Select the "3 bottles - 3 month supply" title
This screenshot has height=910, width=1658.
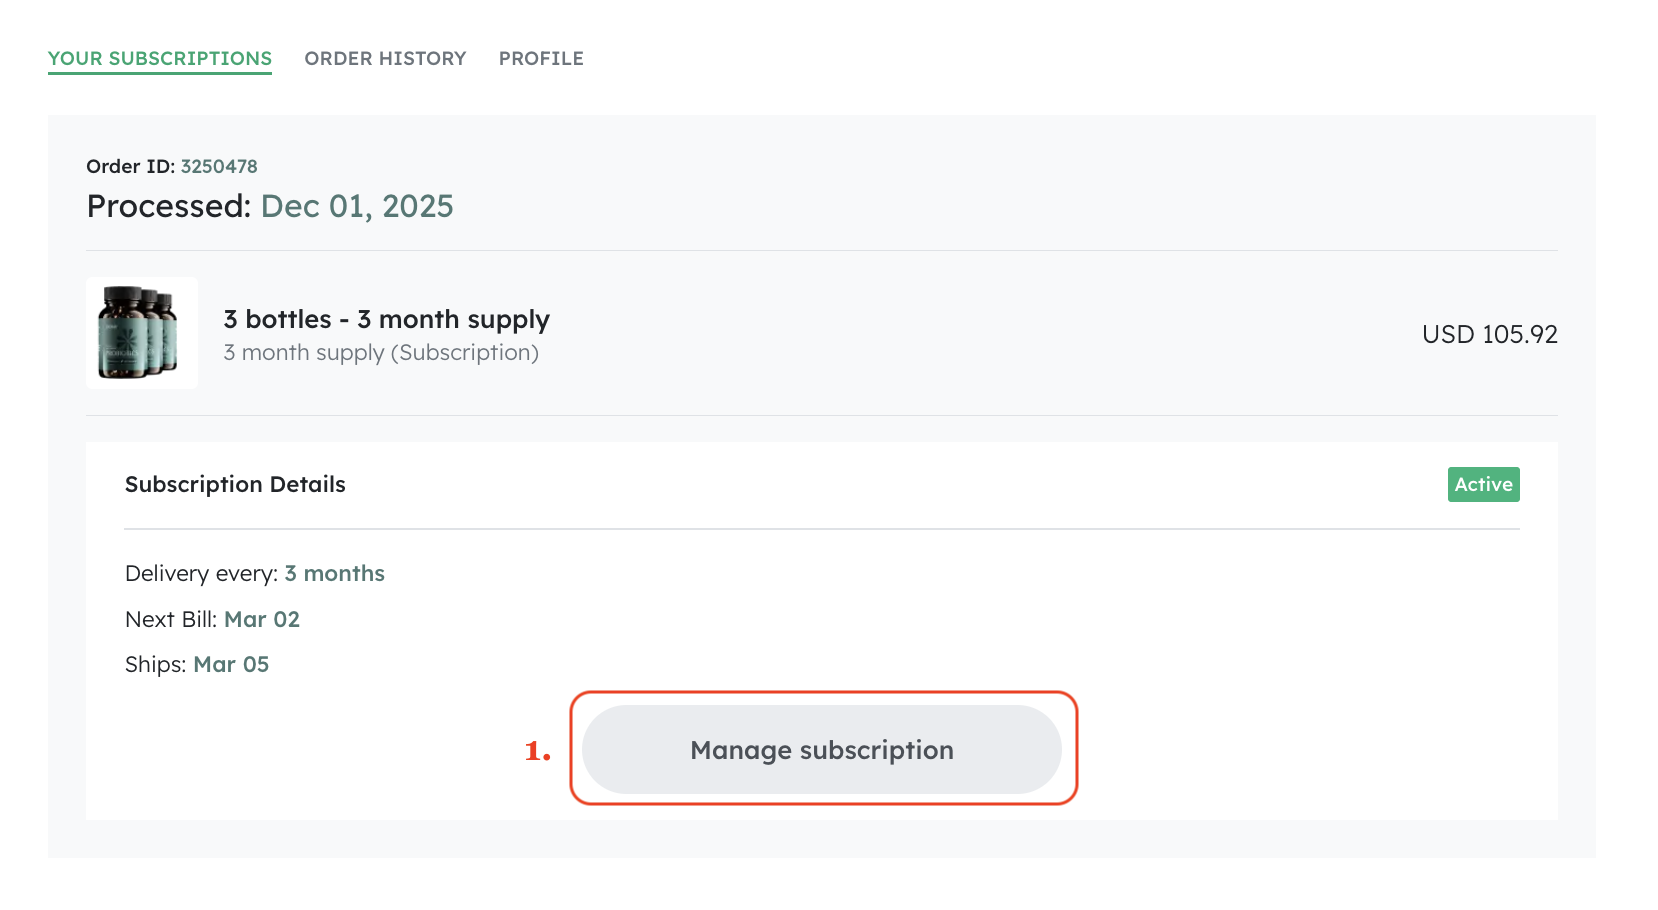click(x=386, y=319)
